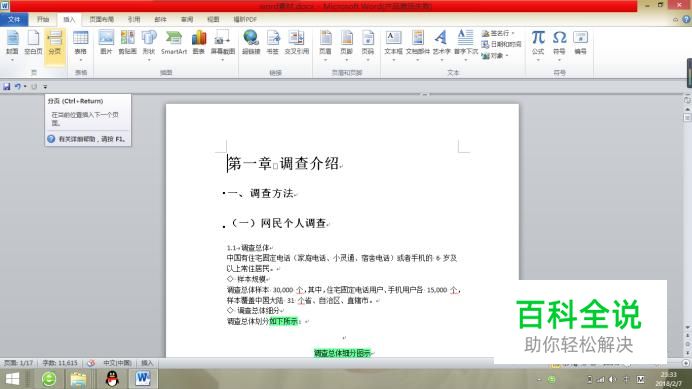The width and height of the screenshot is (692, 389).
Task: Open the Undo history dropdown arrow
Action: [25, 87]
